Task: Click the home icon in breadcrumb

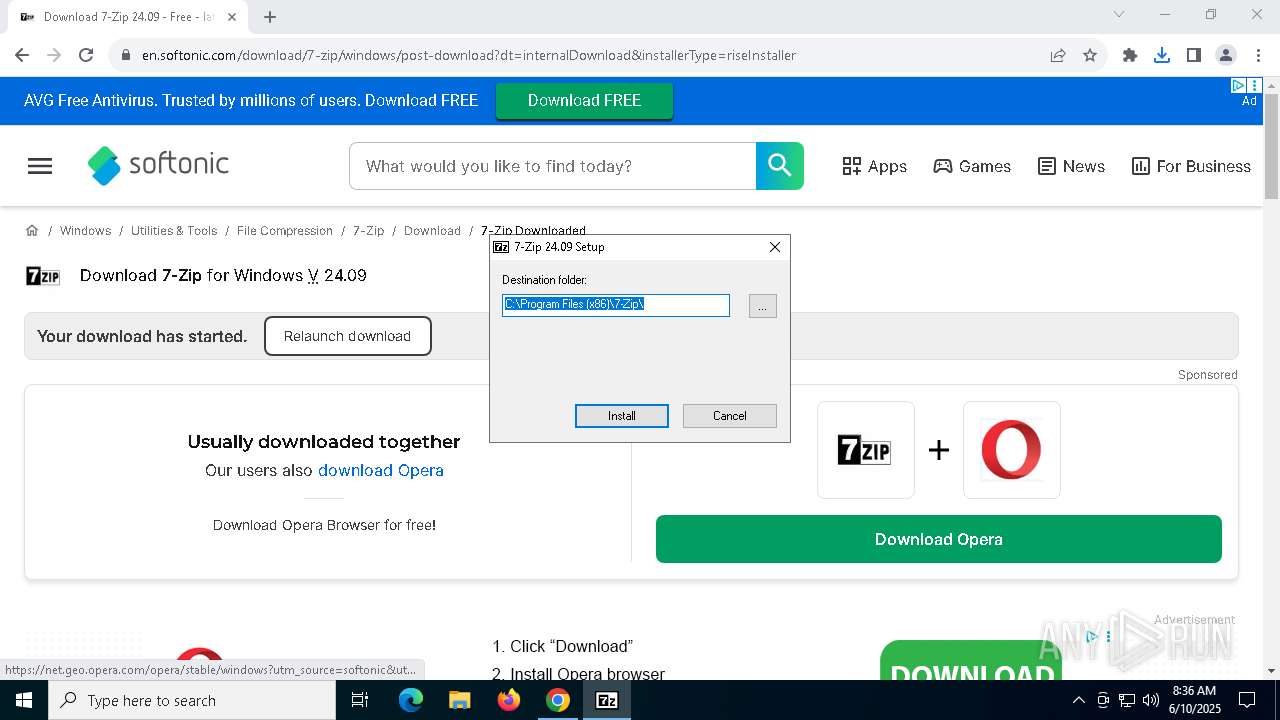Action: 32,230
